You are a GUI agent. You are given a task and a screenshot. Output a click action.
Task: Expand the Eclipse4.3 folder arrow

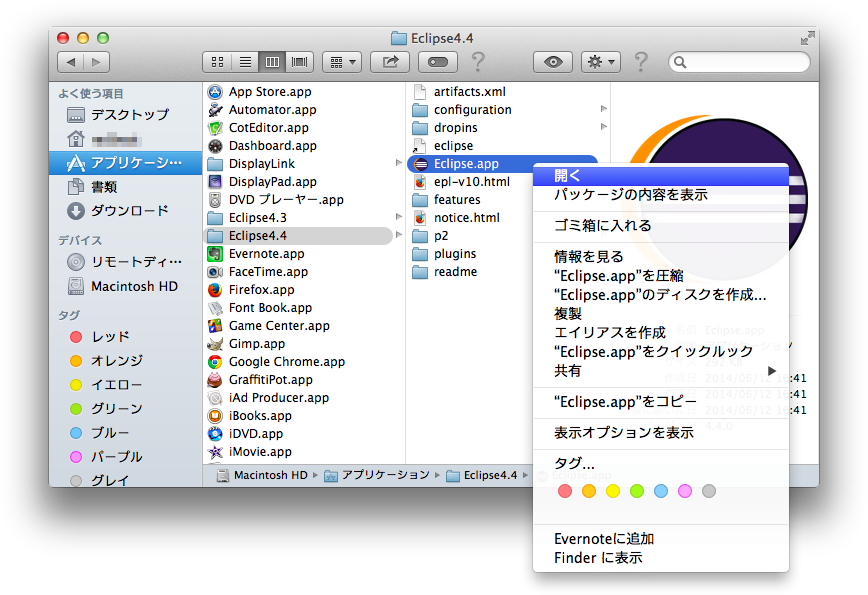point(399,217)
